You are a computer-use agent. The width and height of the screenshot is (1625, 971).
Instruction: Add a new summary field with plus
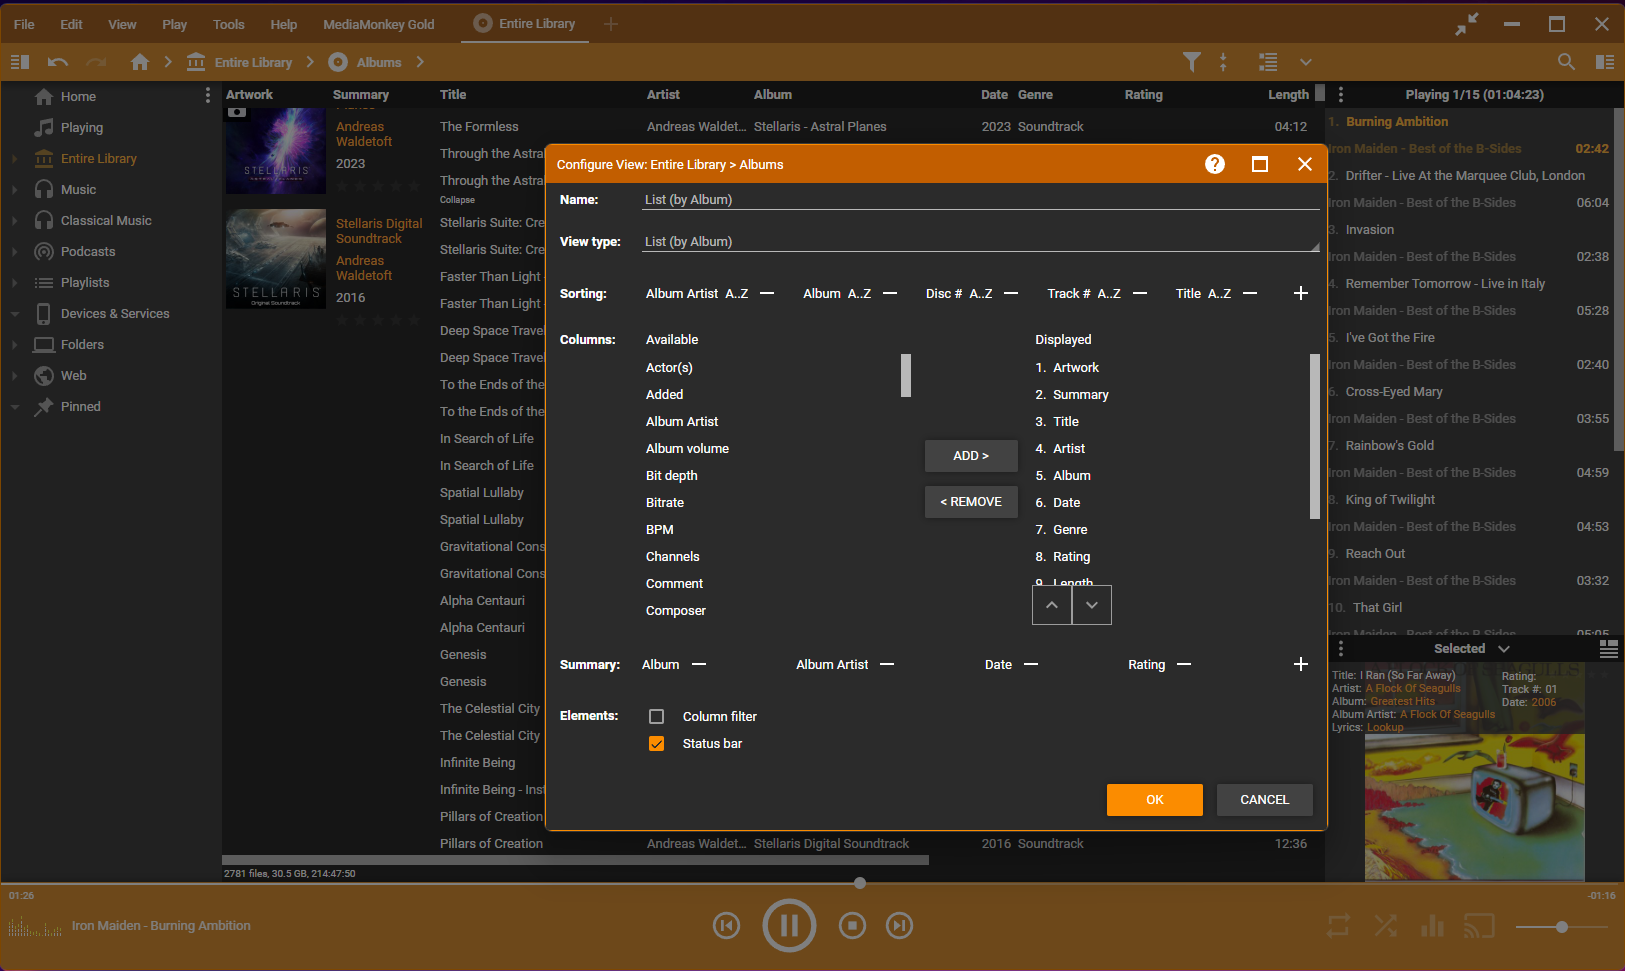click(1301, 664)
